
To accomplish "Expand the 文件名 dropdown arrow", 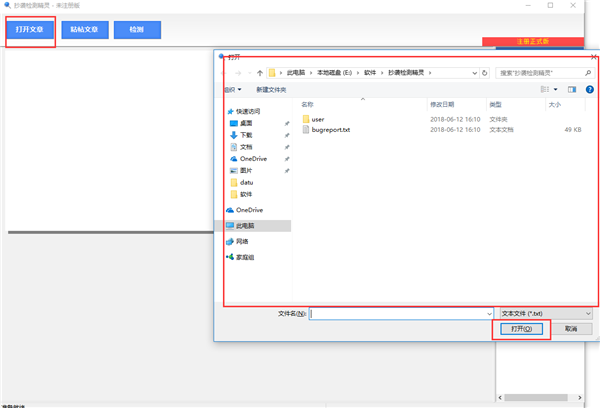I will (x=488, y=313).
